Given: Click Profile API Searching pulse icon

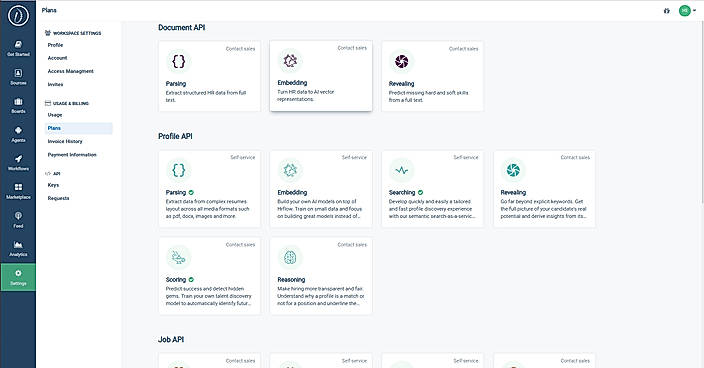Looking at the screenshot, I should (x=401, y=170).
